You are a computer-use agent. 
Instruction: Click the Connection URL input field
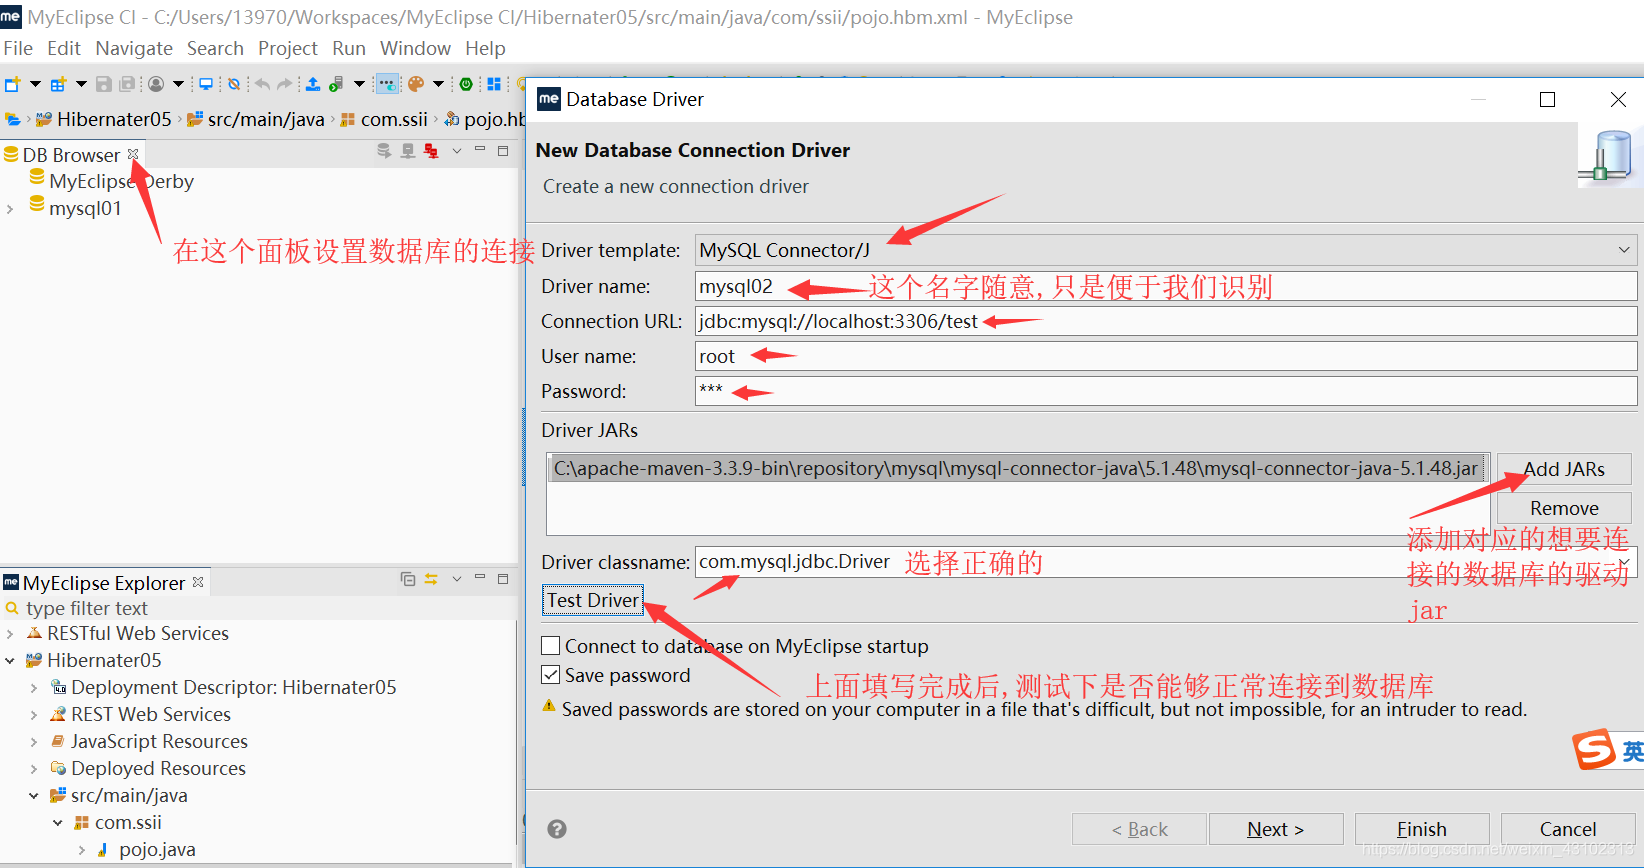tap(1166, 321)
